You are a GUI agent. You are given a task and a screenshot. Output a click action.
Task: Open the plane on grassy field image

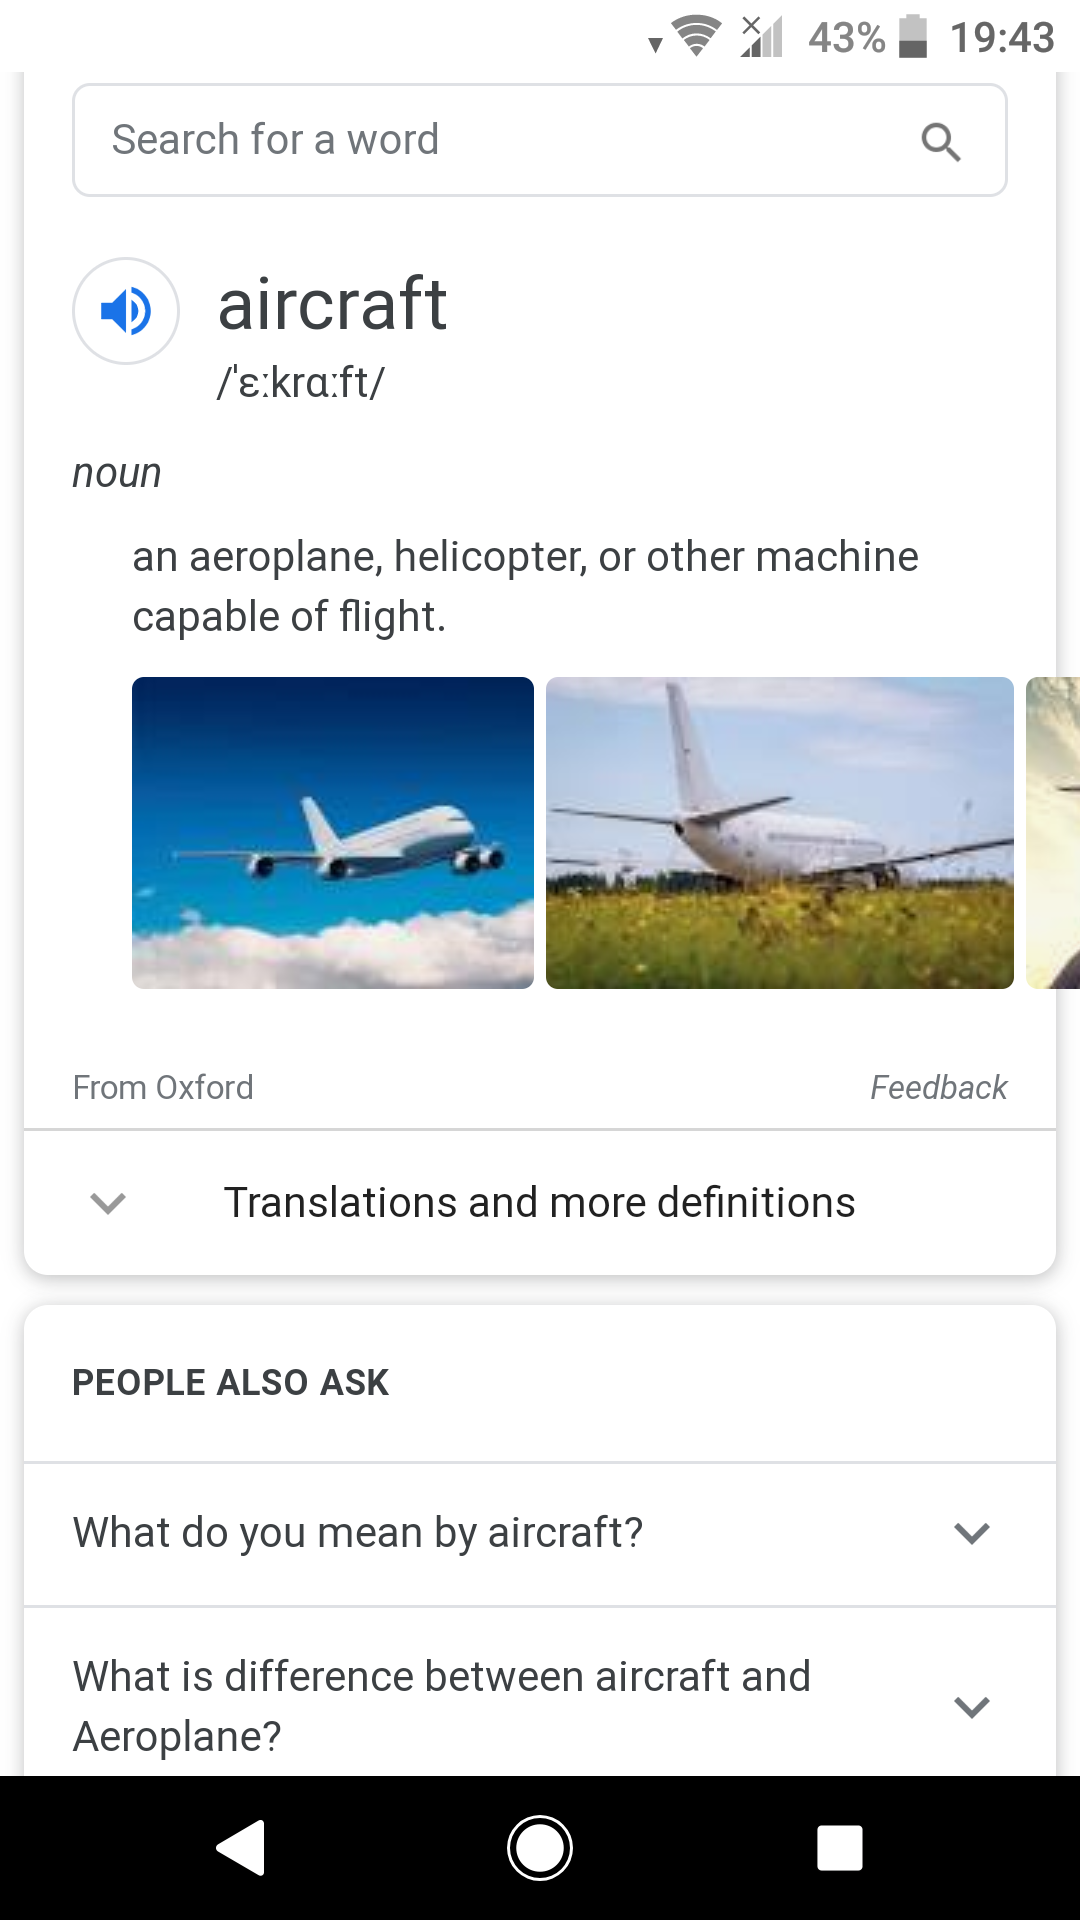(x=780, y=833)
